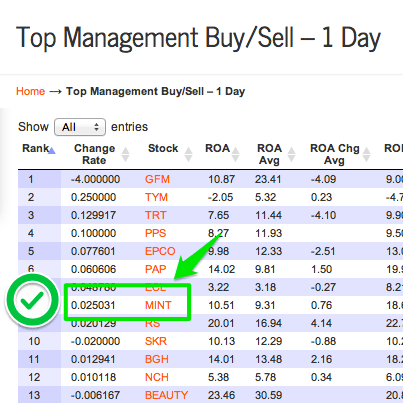Select ROA Avg value 11.93
Screen dimensions: 403x403
(268, 233)
